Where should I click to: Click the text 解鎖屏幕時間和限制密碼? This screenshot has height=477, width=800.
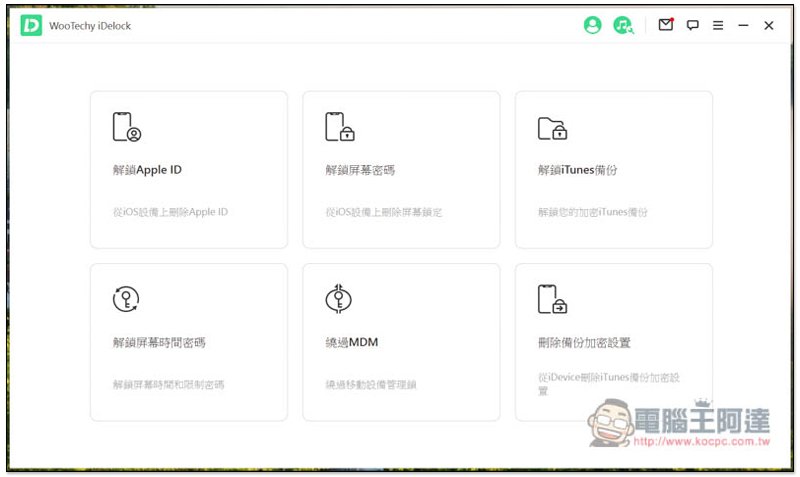tap(168, 384)
